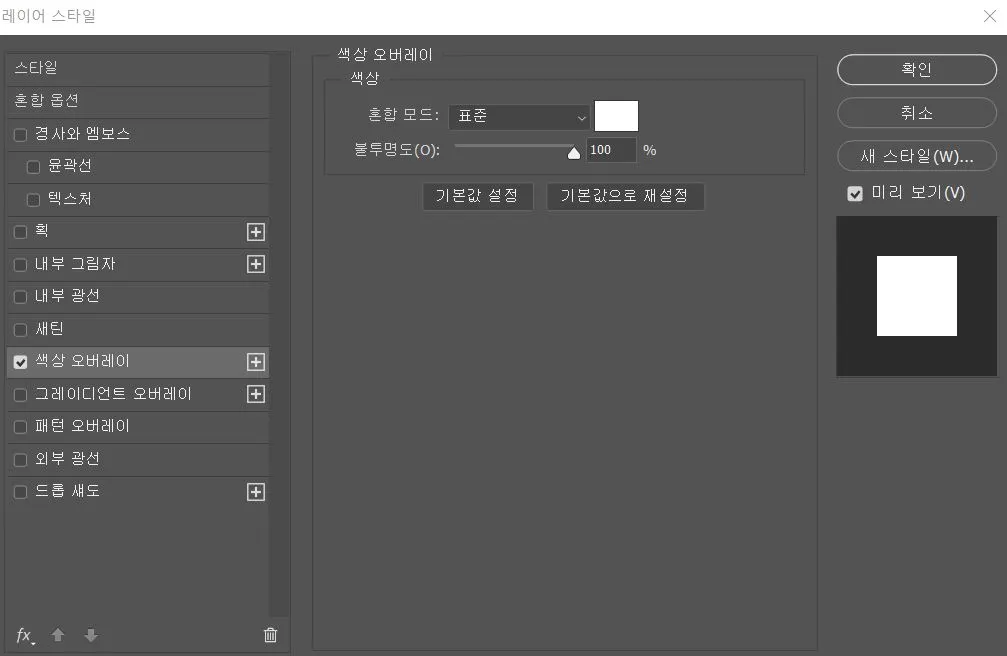Enable the 경사와 엠보스 effect
The image size is (1007, 656).
click(x=20, y=134)
